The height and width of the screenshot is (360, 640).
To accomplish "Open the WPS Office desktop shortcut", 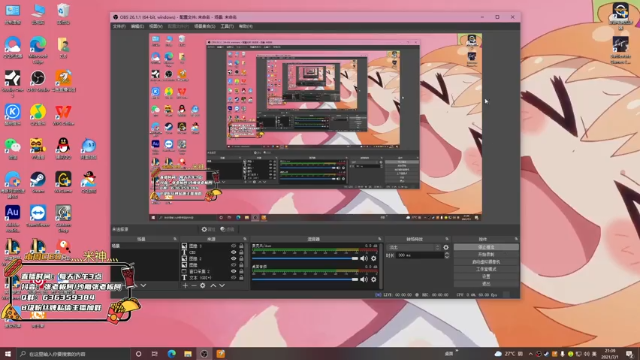I will coord(63,115).
